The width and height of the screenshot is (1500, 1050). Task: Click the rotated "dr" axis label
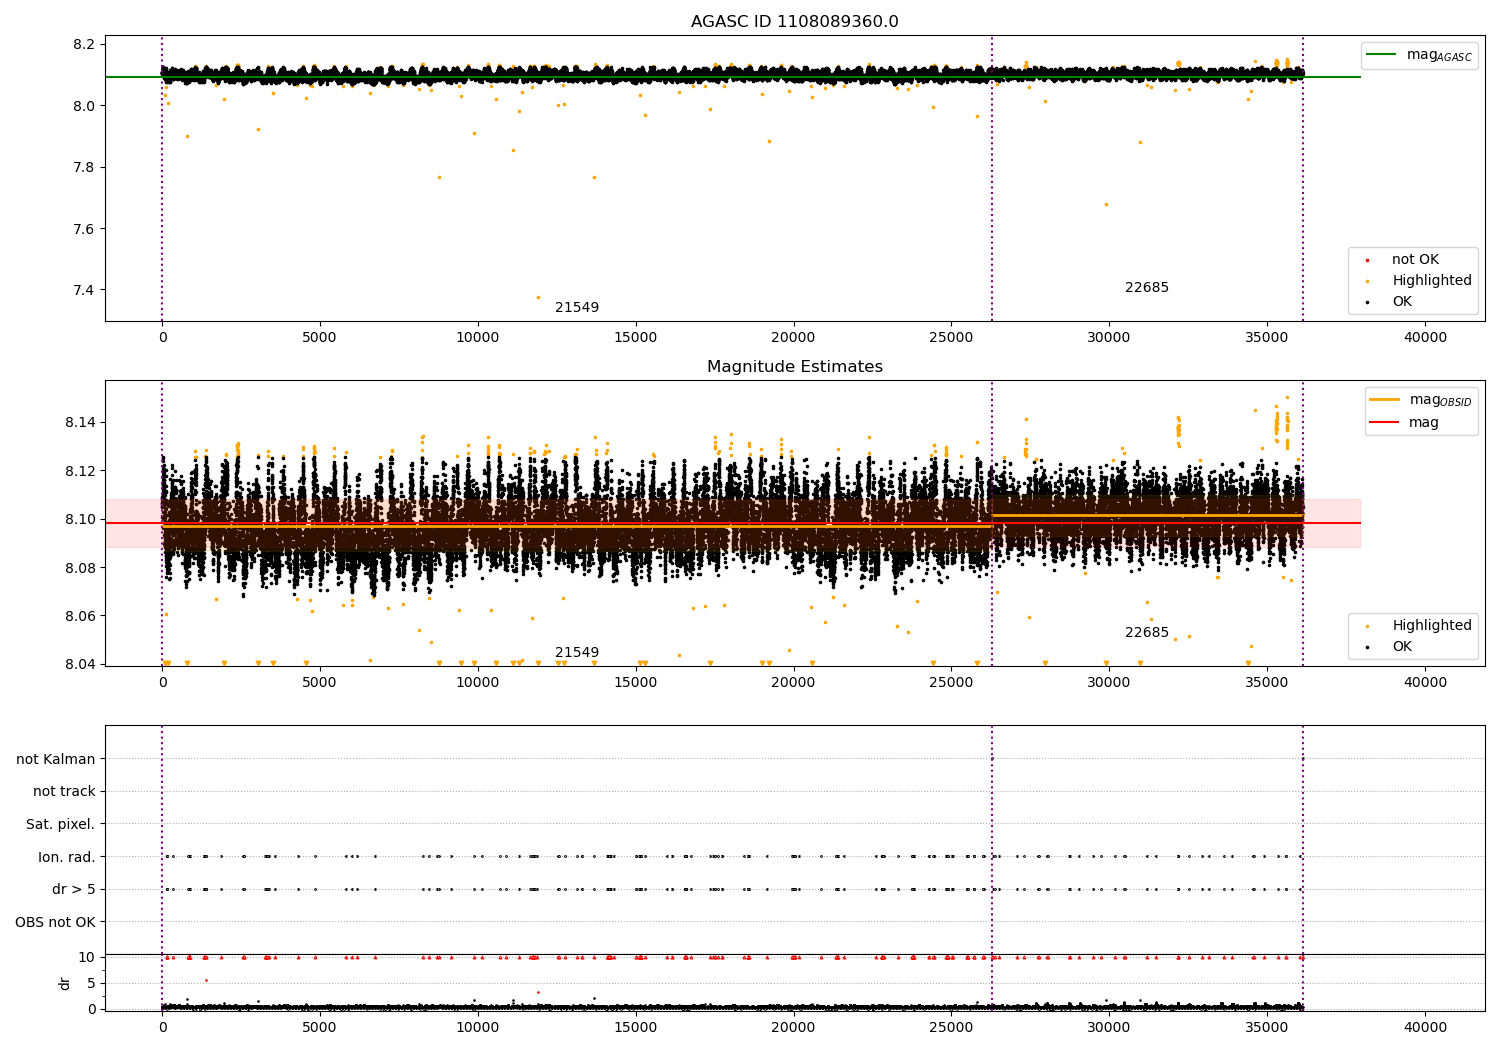tap(65, 983)
